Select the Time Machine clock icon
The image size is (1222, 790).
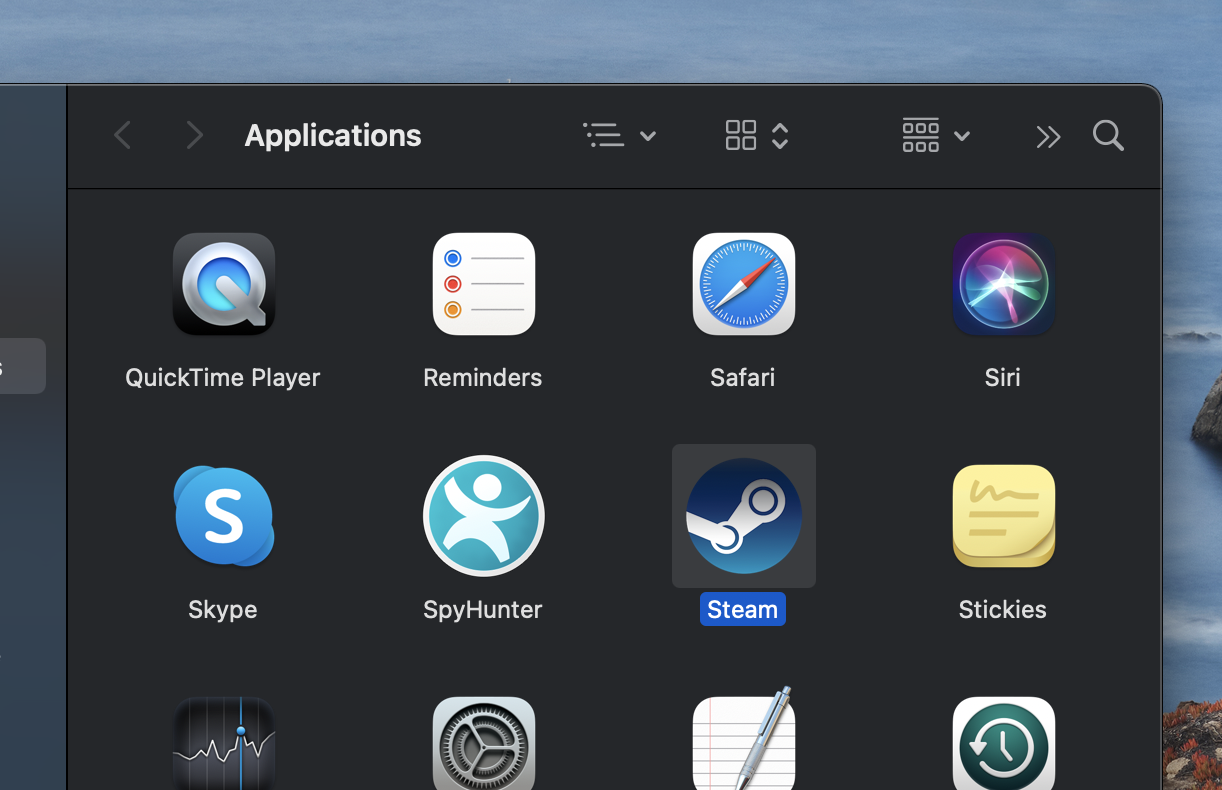1003,743
